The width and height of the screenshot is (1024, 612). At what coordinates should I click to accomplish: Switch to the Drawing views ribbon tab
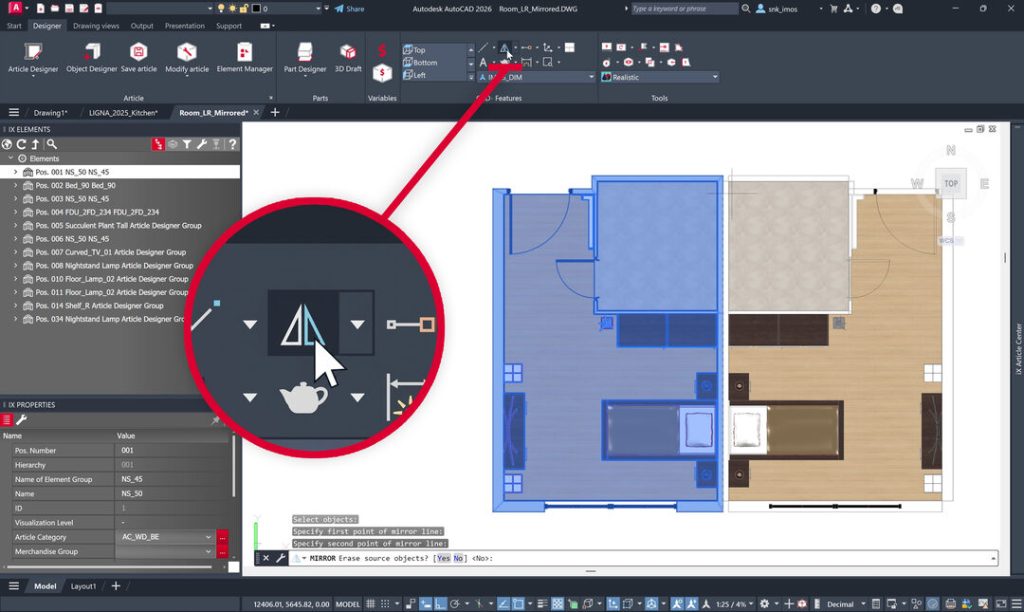(96, 26)
